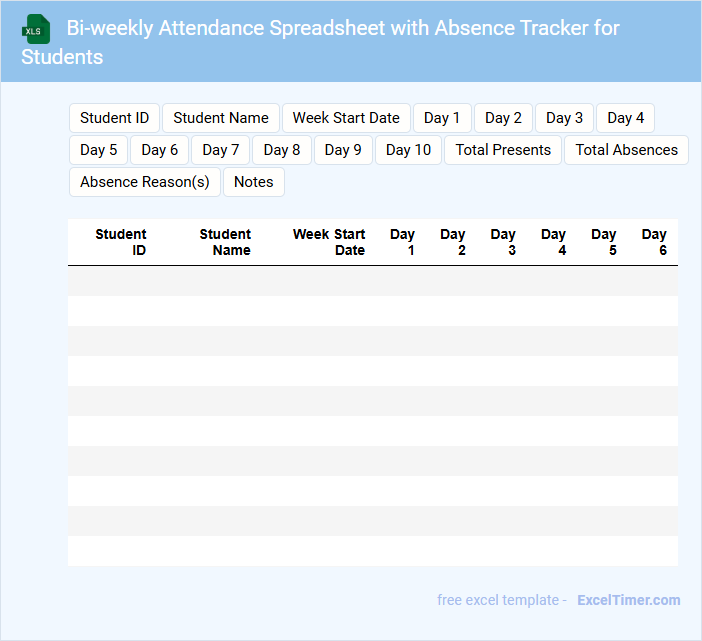Click the first empty table row
This screenshot has height=641, width=702.
click(x=372, y=281)
